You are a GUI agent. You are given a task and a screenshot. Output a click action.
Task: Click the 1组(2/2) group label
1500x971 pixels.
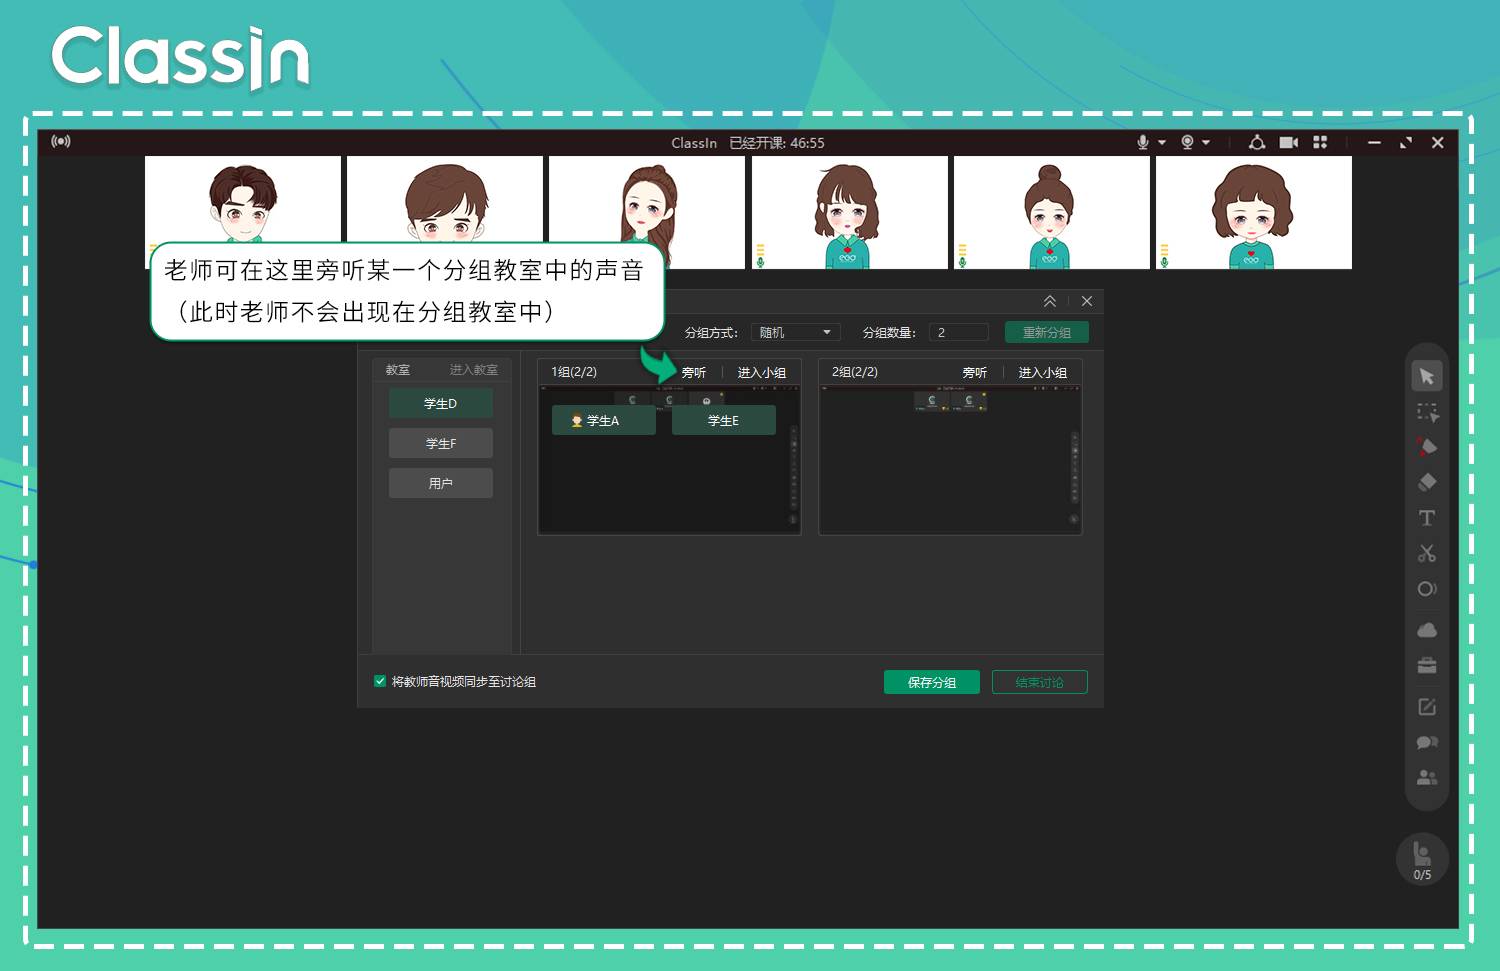(574, 372)
